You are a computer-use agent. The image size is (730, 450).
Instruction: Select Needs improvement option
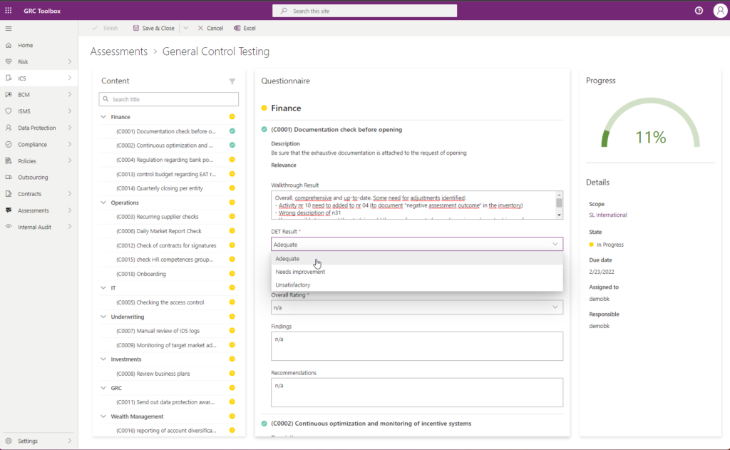417,272
